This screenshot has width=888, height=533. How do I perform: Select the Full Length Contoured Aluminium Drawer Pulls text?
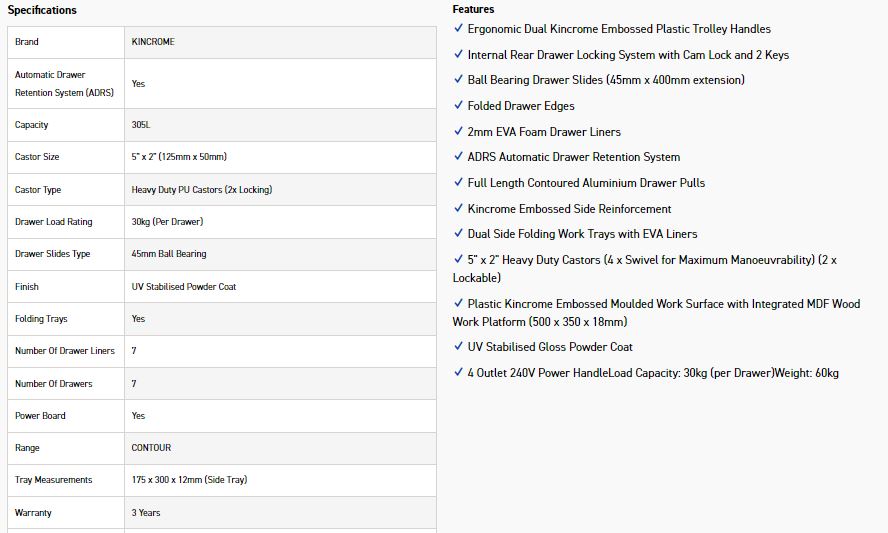[586, 183]
